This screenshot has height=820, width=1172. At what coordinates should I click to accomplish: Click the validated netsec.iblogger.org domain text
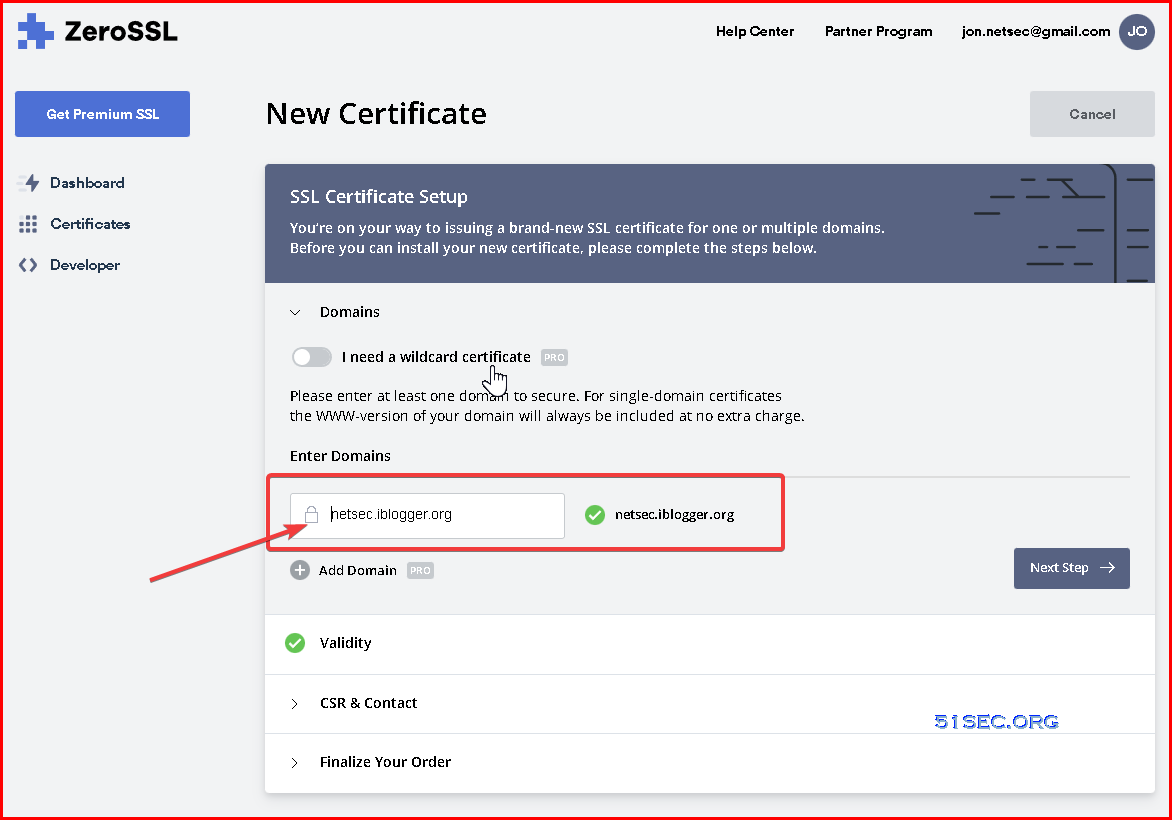pos(674,515)
